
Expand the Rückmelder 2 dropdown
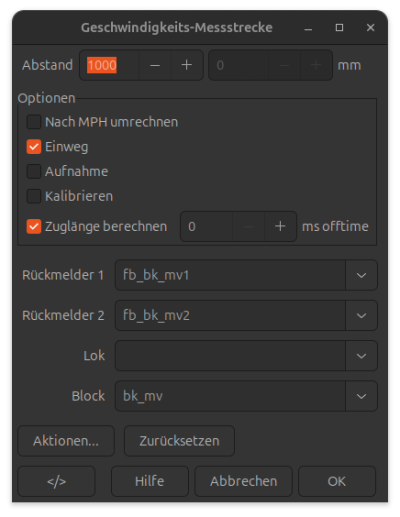(361, 315)
